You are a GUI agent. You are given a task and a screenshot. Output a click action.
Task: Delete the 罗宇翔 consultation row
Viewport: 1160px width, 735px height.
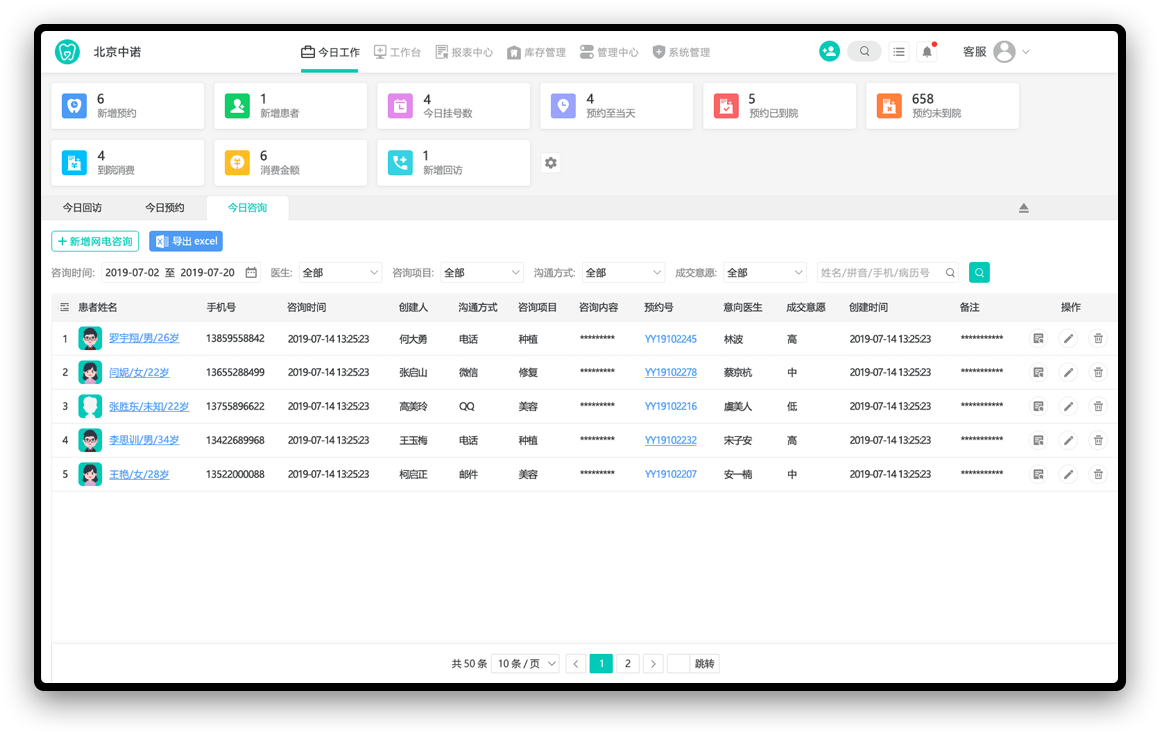tap(1098, 339)
